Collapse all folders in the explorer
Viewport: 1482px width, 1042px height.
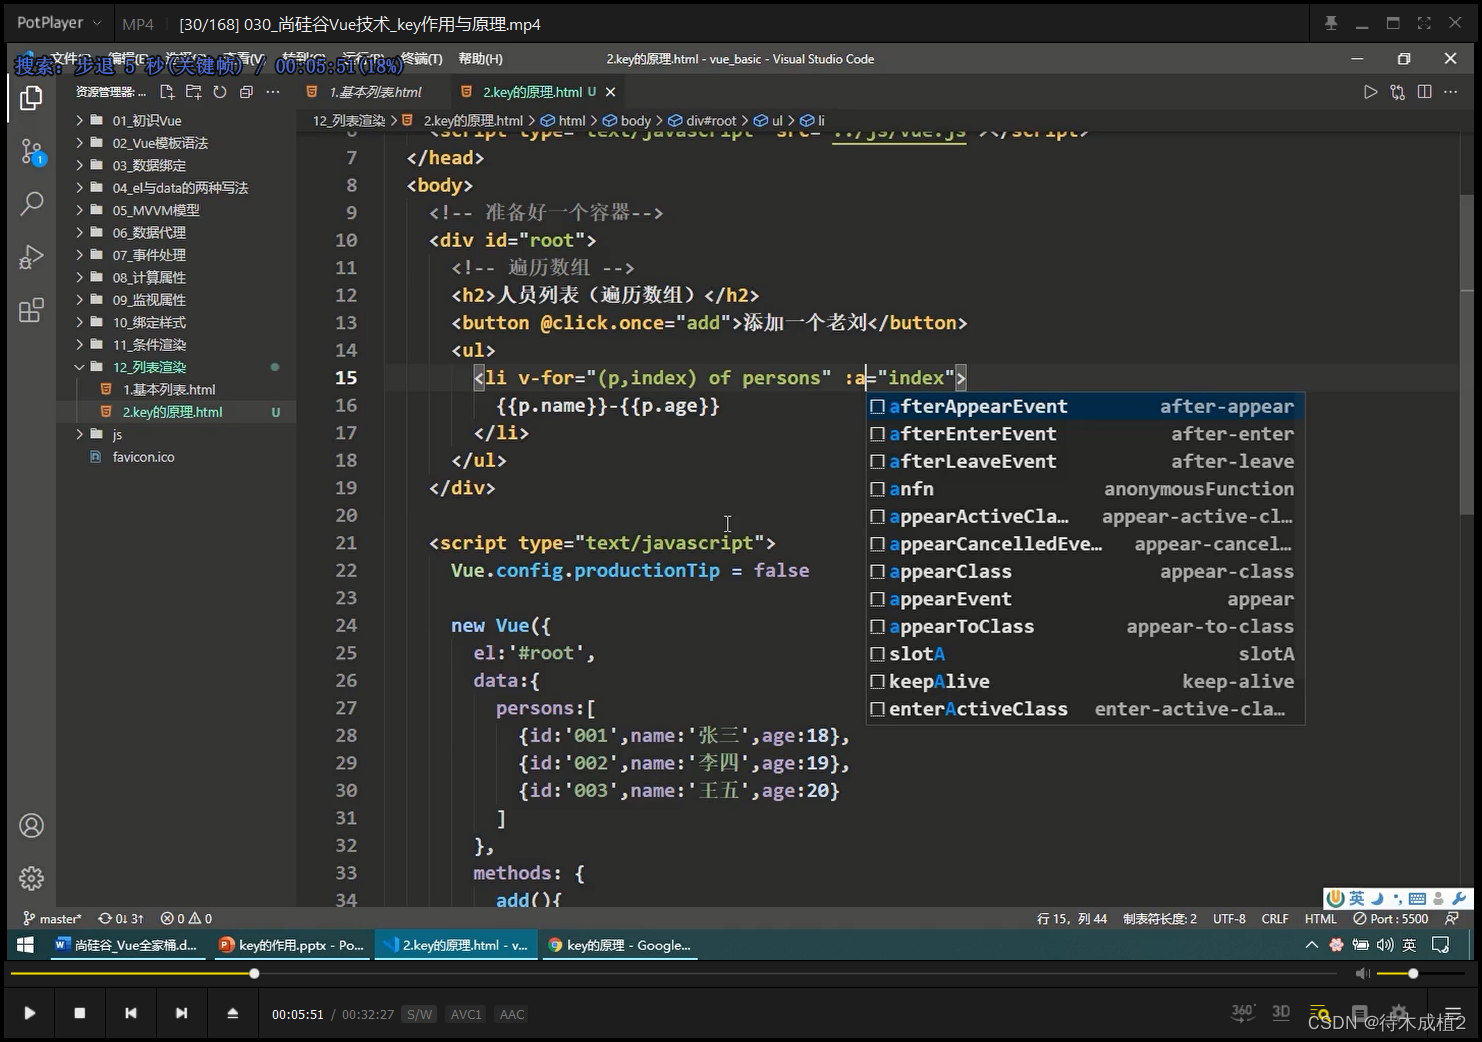coord(246,92)
